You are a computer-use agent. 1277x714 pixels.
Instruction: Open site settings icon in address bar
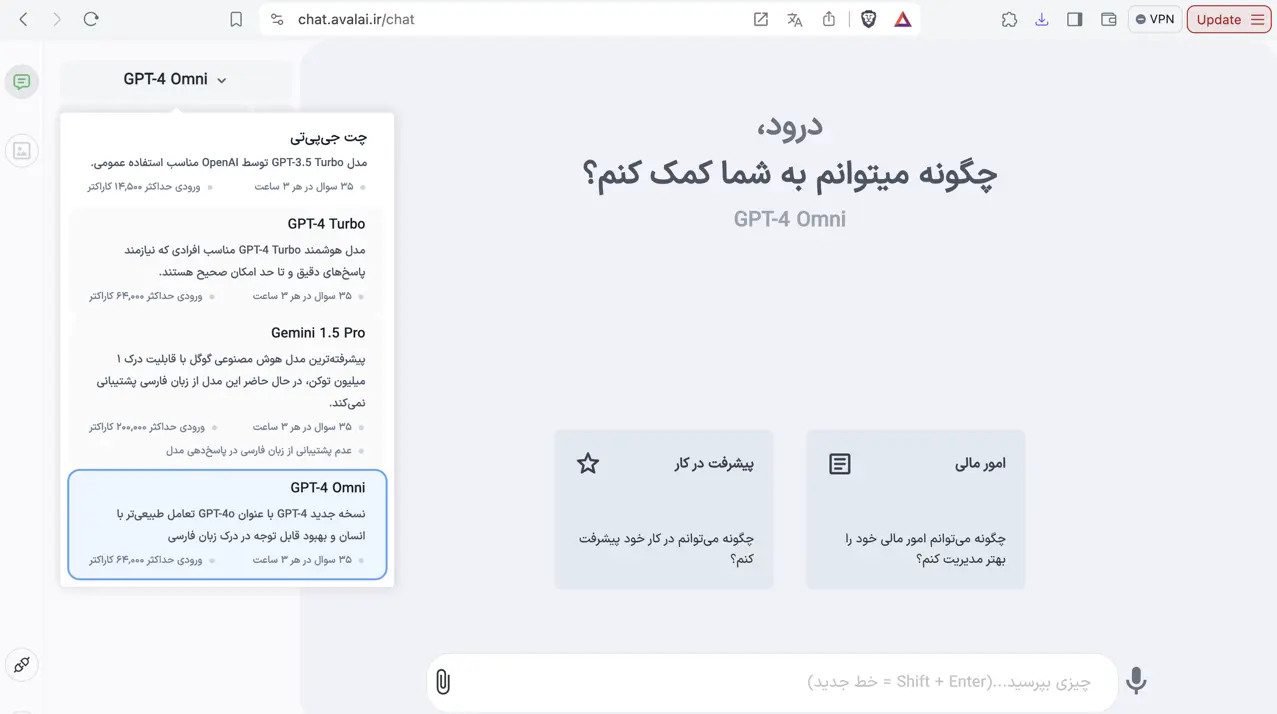(x=277, y=19)
